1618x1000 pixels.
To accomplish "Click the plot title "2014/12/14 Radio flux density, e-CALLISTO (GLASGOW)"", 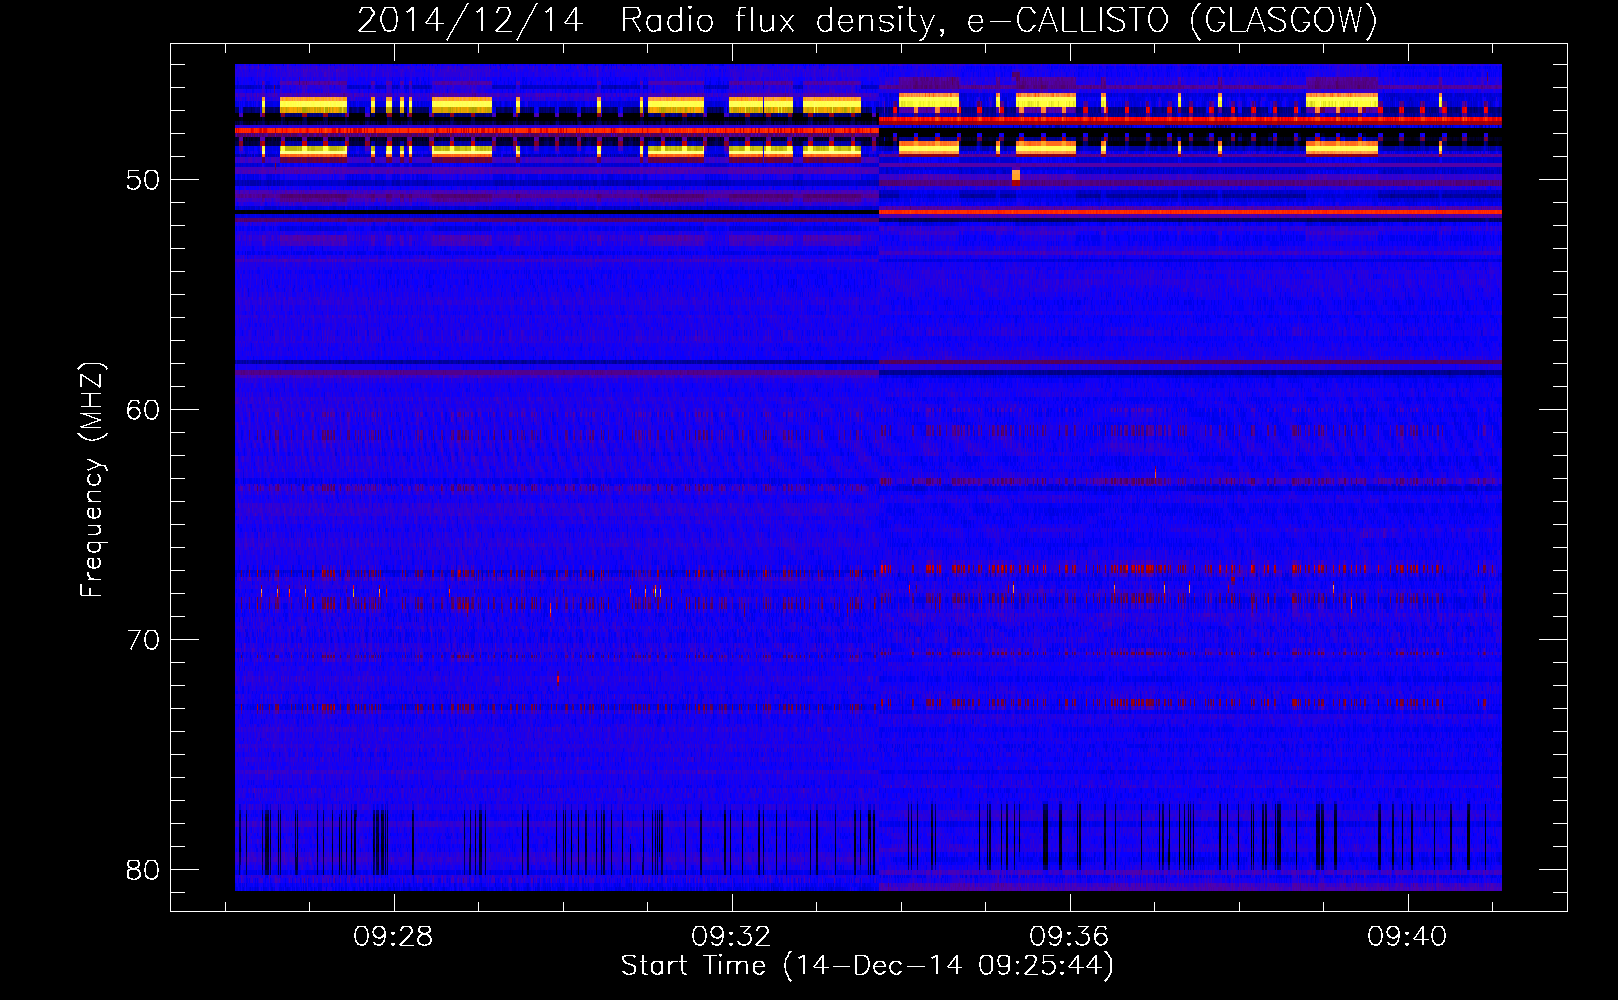I will coord(867,20).
